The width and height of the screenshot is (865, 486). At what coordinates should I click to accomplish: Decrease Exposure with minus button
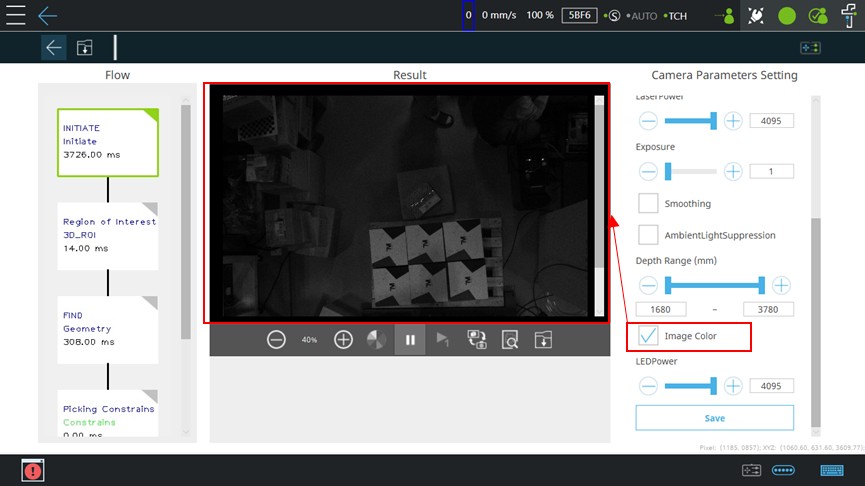tap(648, 172)
